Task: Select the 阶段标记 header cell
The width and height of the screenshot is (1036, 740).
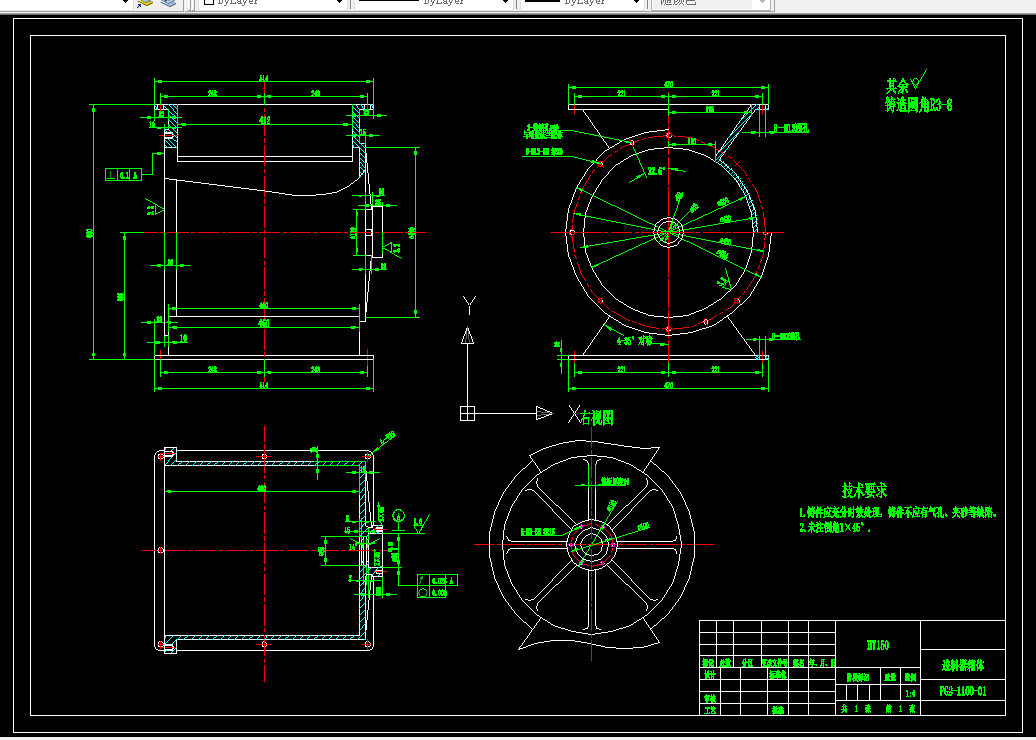Action: (x=858, y=677)
